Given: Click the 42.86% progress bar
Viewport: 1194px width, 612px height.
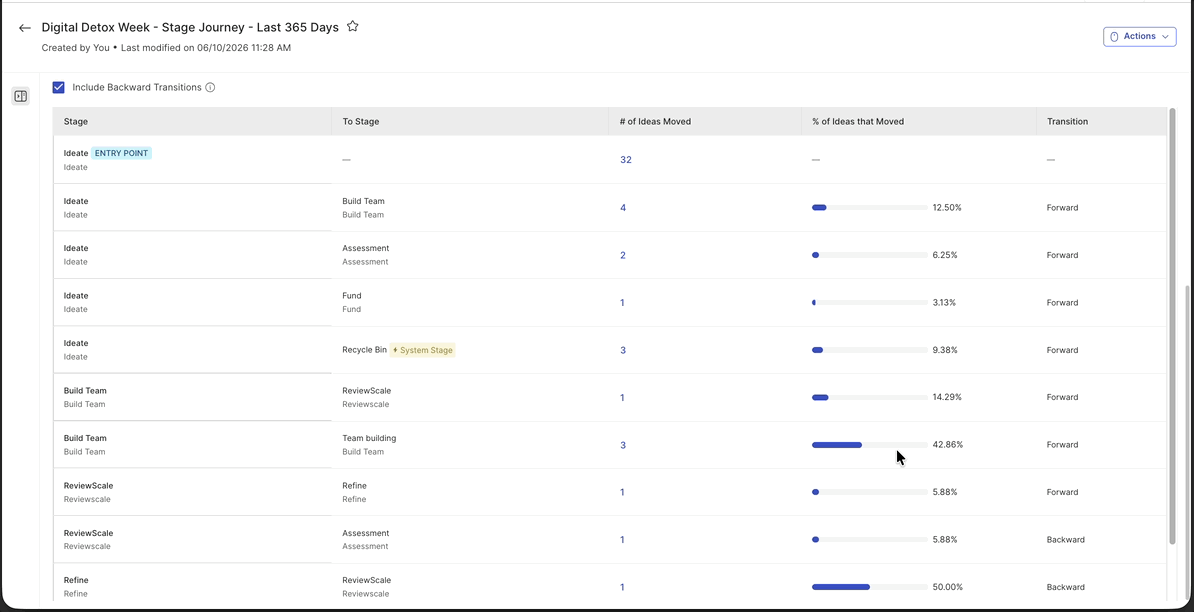Looking at the screenshot, I should [x=870, y=445].
